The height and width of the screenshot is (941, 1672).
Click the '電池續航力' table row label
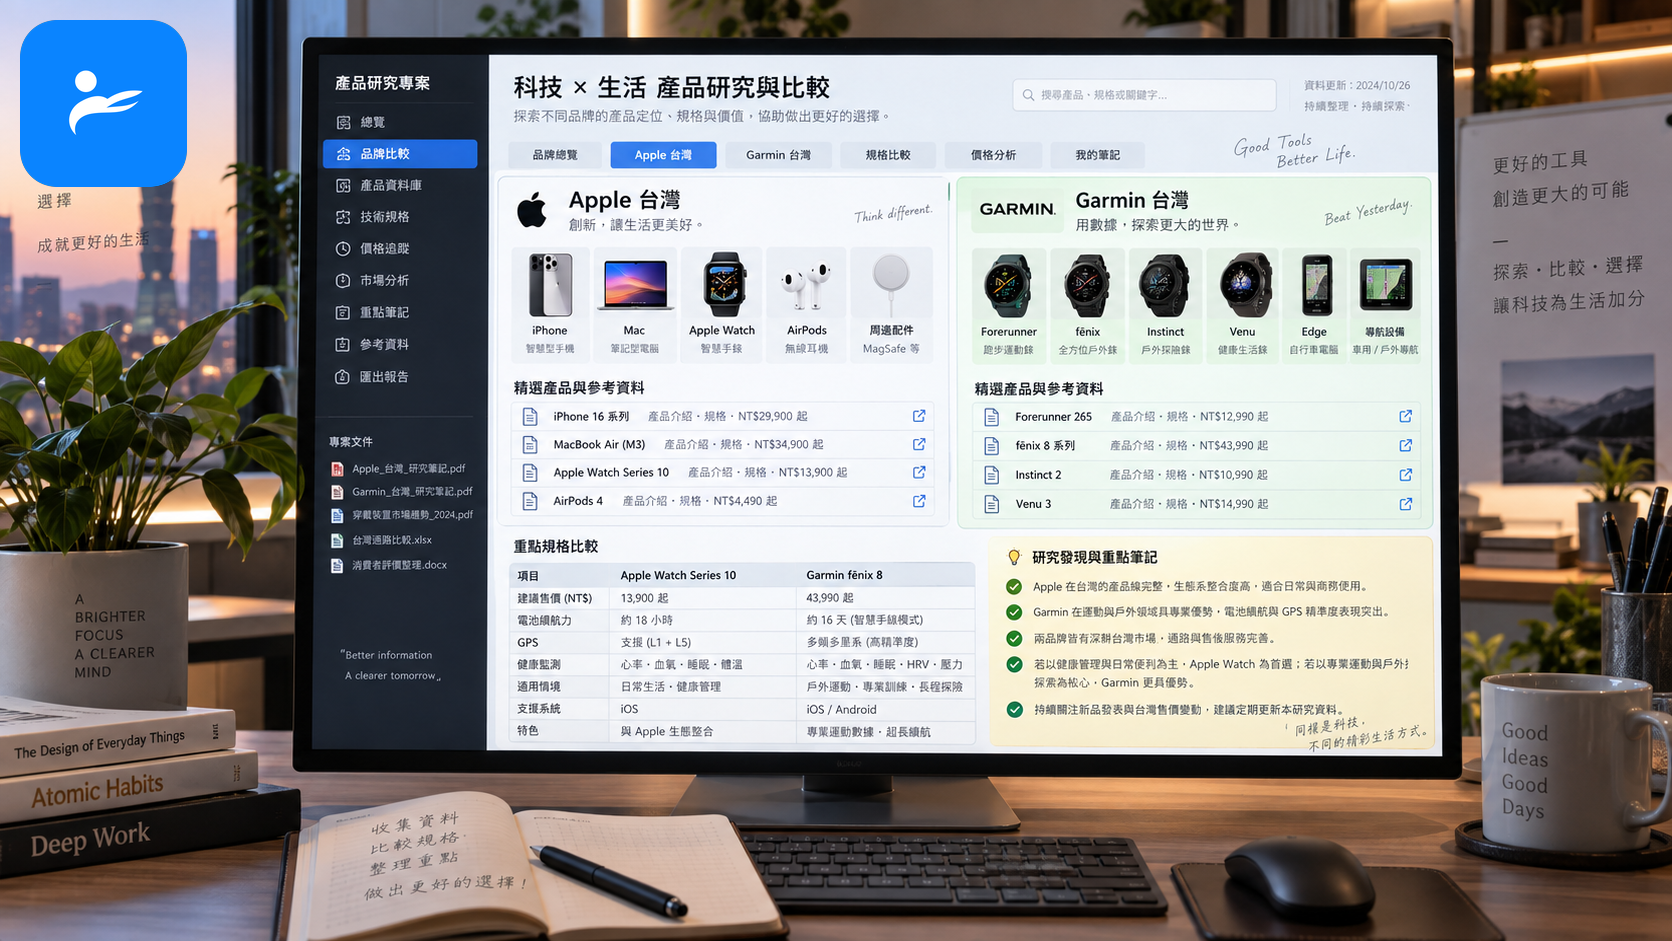point(544,620)
